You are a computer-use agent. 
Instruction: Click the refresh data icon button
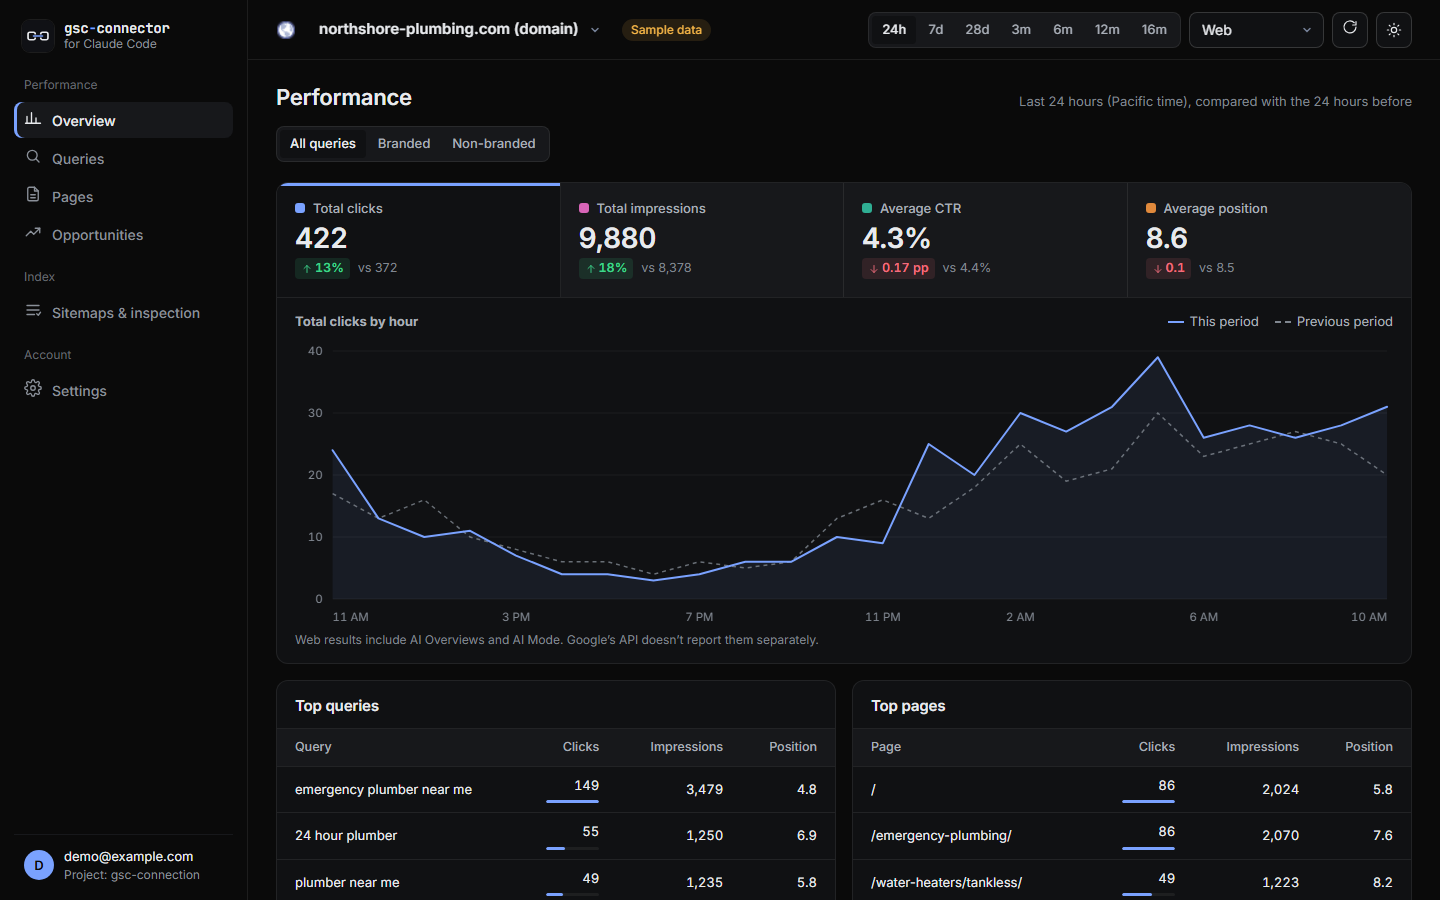pyautogui.click(x=1350, y=29)
